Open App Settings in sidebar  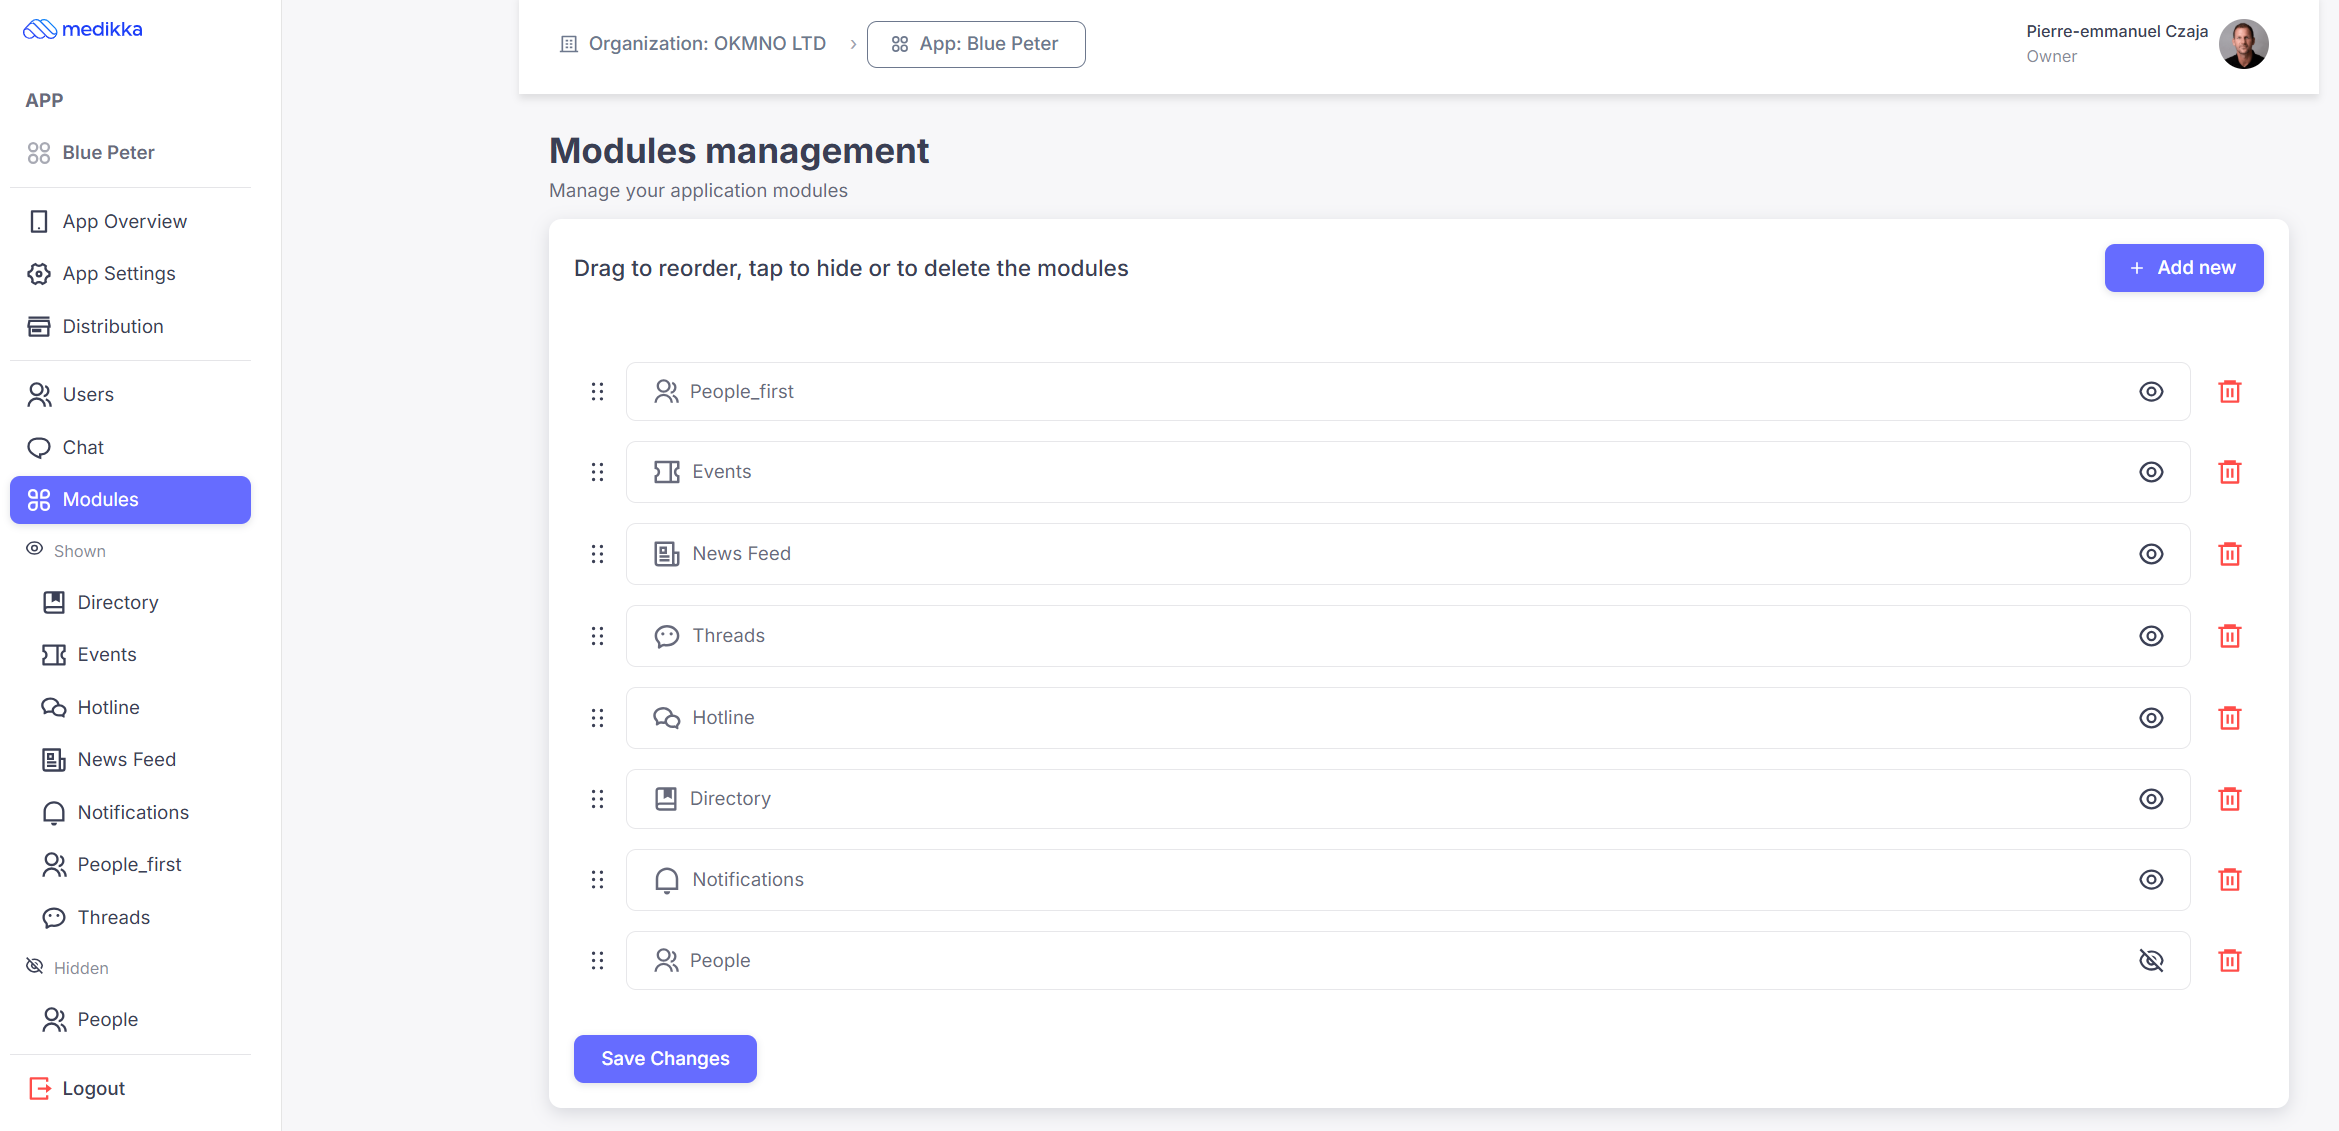point(118,274)
